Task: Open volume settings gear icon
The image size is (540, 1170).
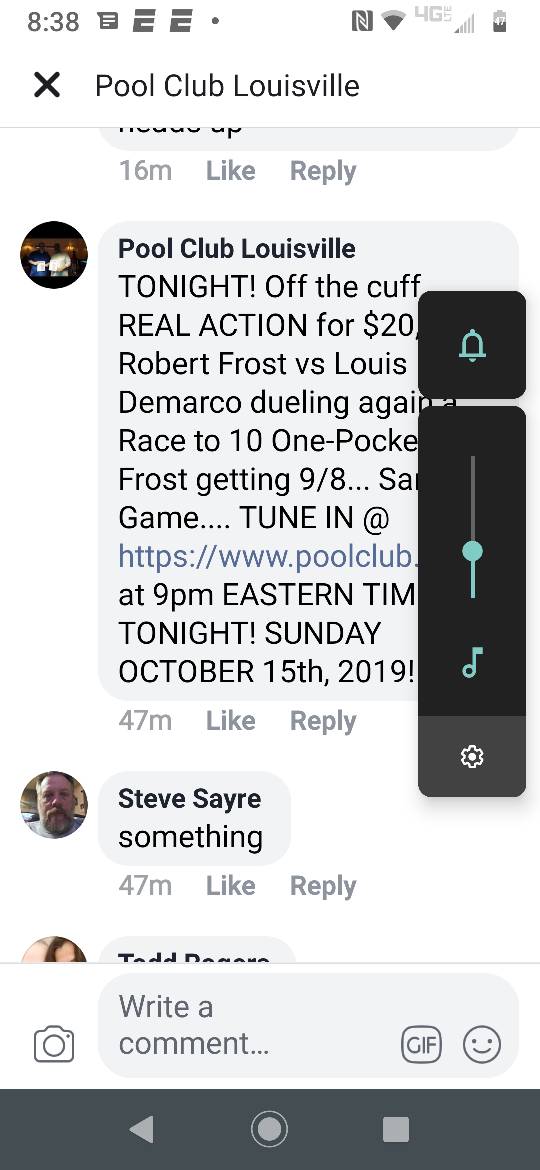Action: coord(472,757)
